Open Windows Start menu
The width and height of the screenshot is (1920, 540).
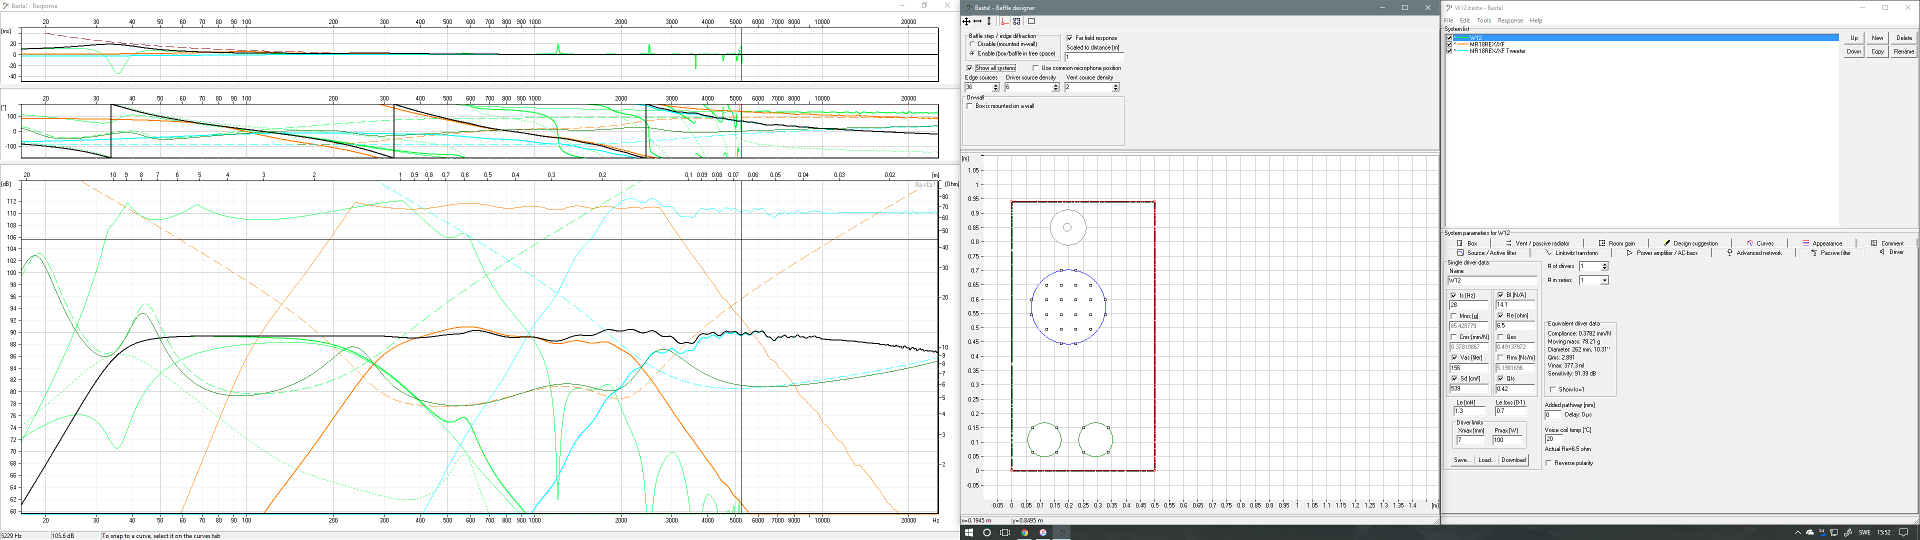(968, 532)
